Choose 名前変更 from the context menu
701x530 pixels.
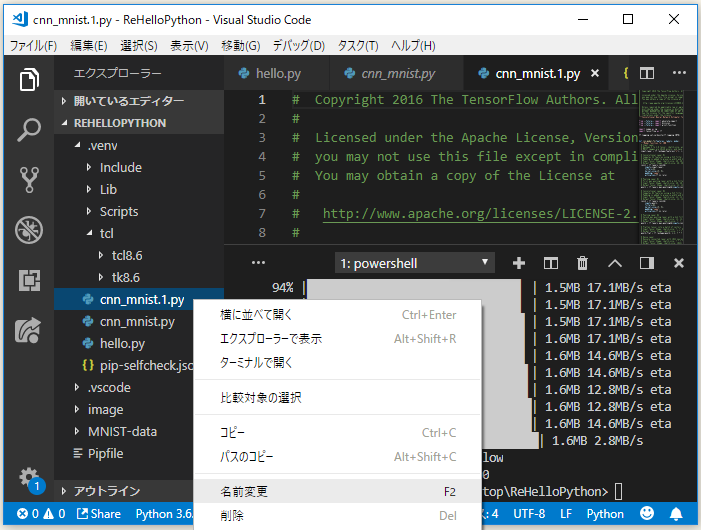coord(338,492)
